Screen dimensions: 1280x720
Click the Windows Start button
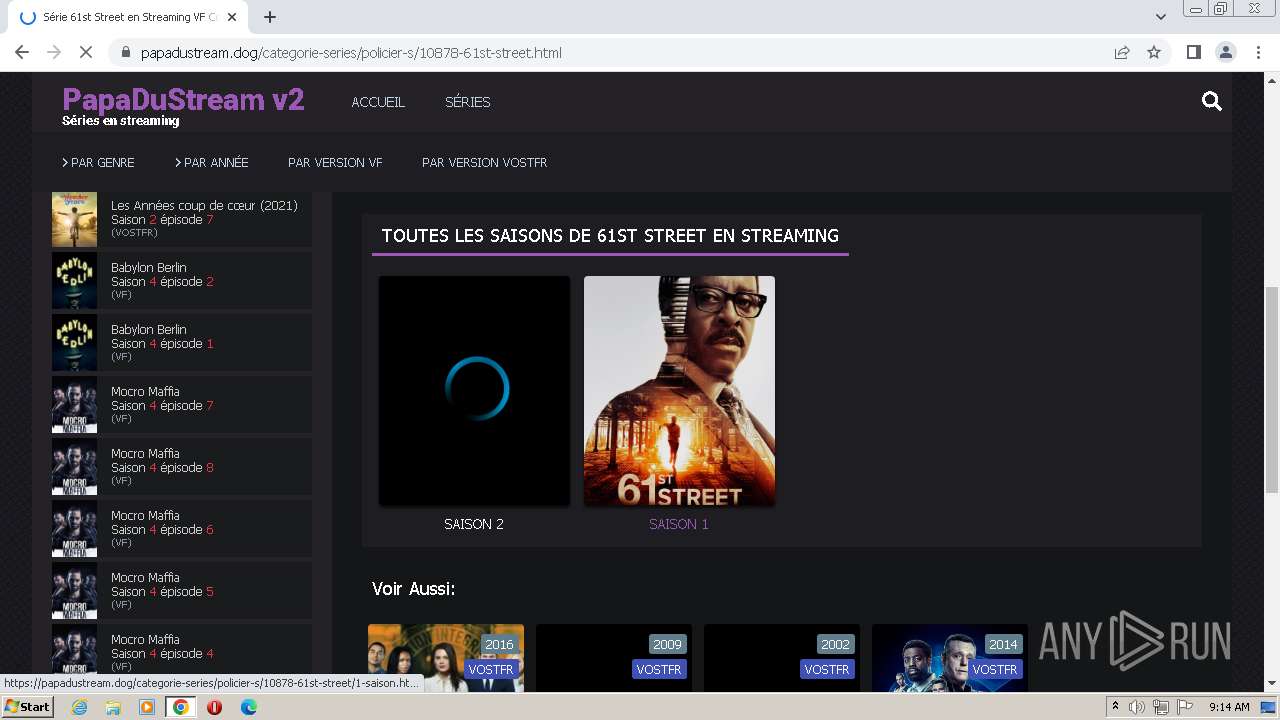pos(27,707)
